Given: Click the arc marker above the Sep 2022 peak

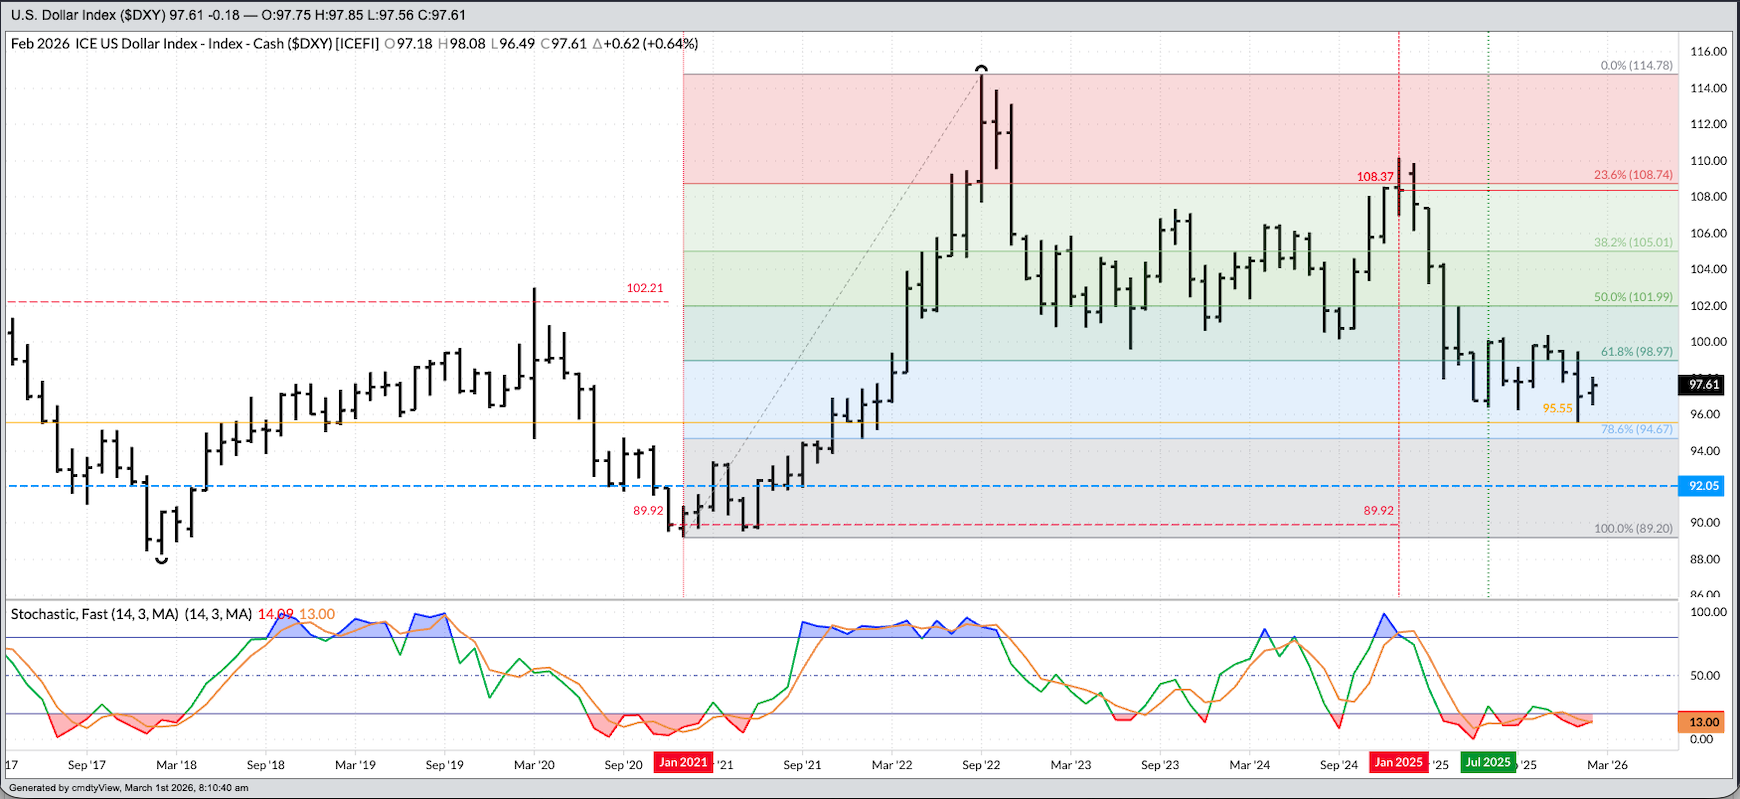Looking at the screenshot, I should [981, 69].
